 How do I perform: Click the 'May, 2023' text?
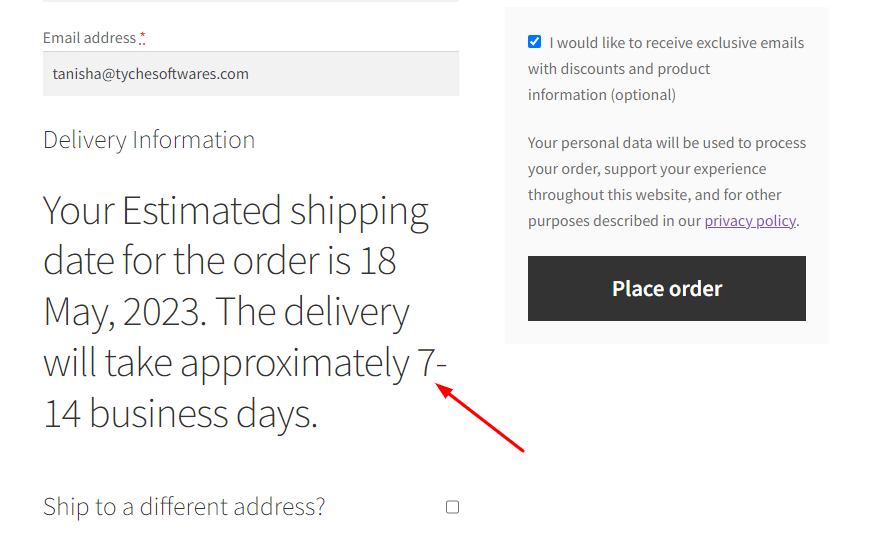coord(124,313)
